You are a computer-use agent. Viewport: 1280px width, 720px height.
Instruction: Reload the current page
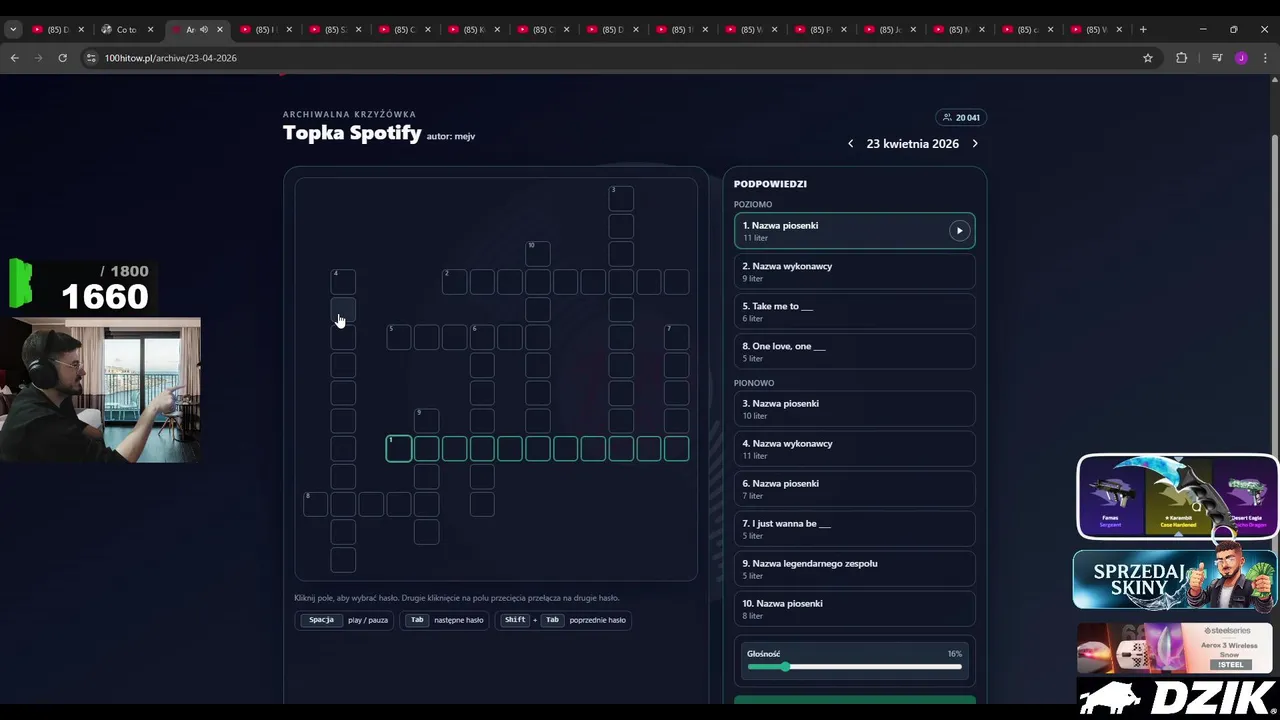click(x=63, y=58)
